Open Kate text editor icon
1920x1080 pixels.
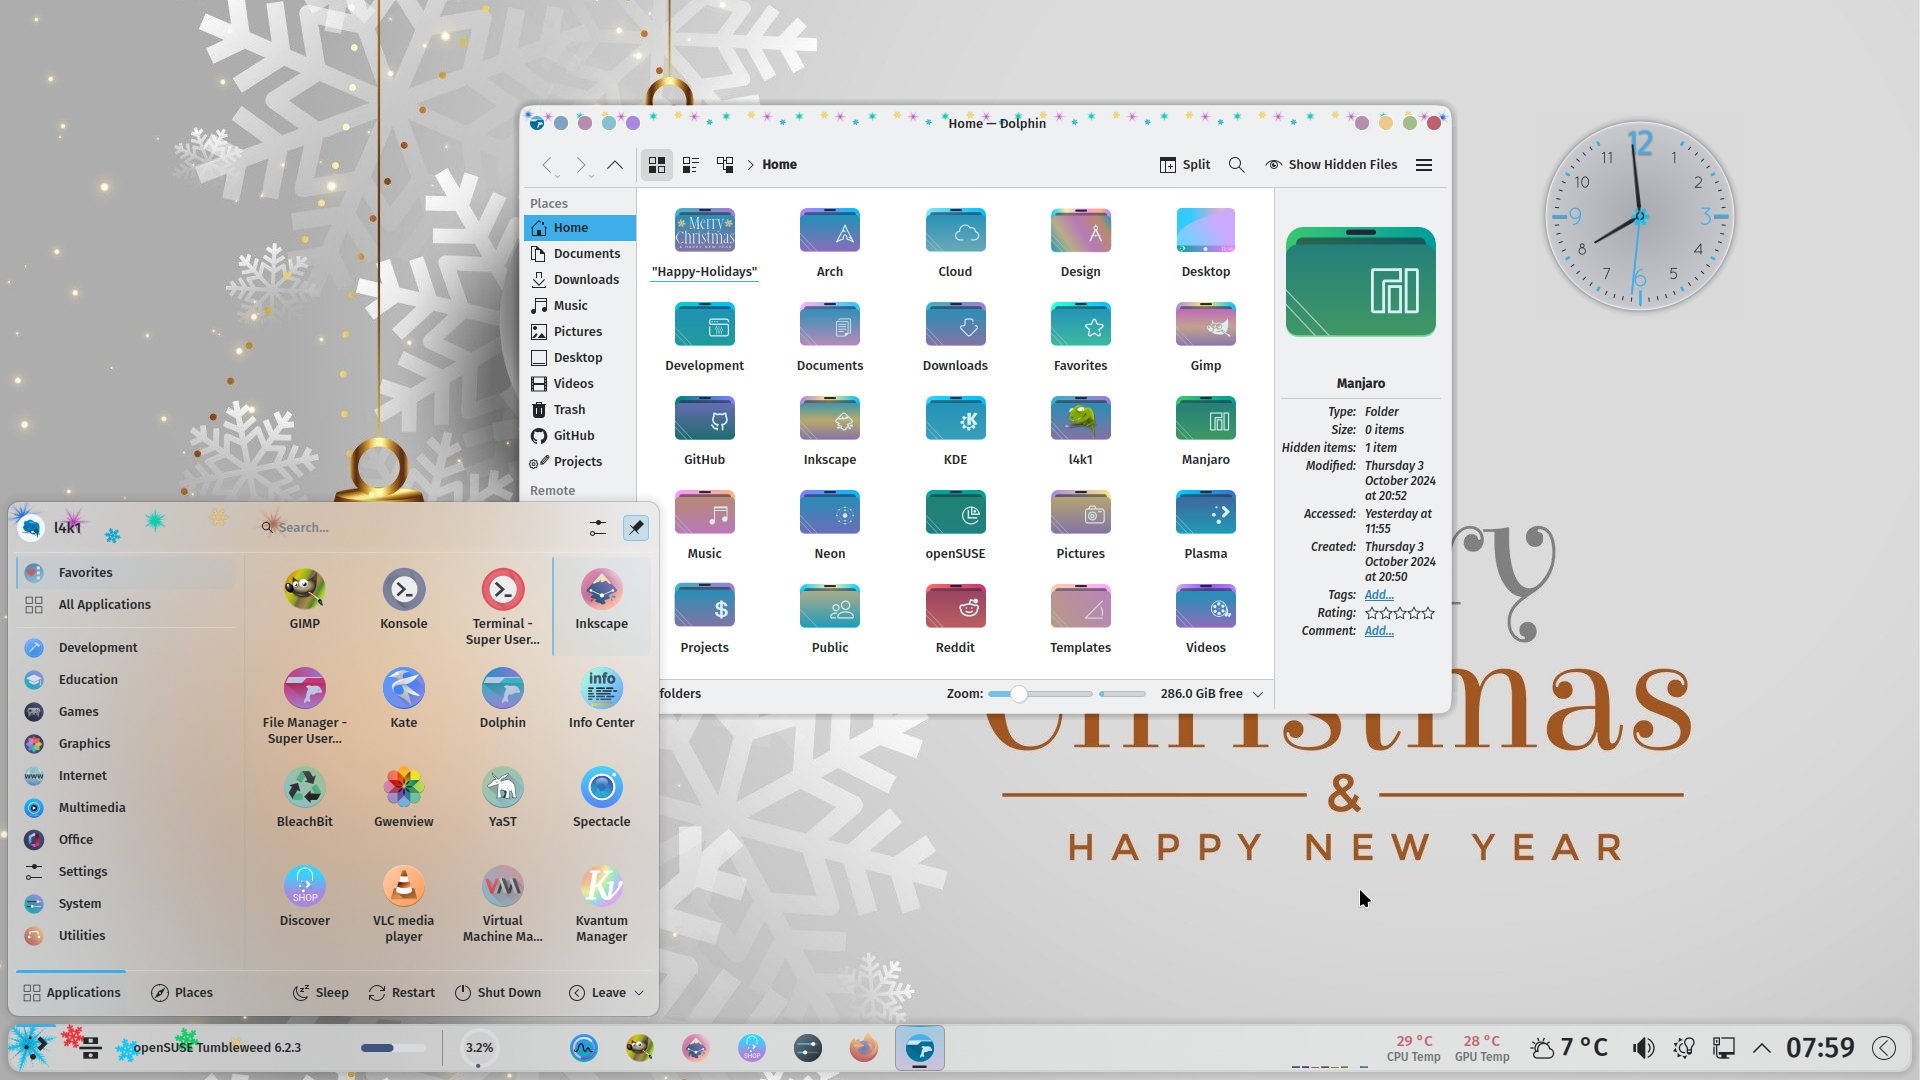pyautogui.click(x=403, y=699)
